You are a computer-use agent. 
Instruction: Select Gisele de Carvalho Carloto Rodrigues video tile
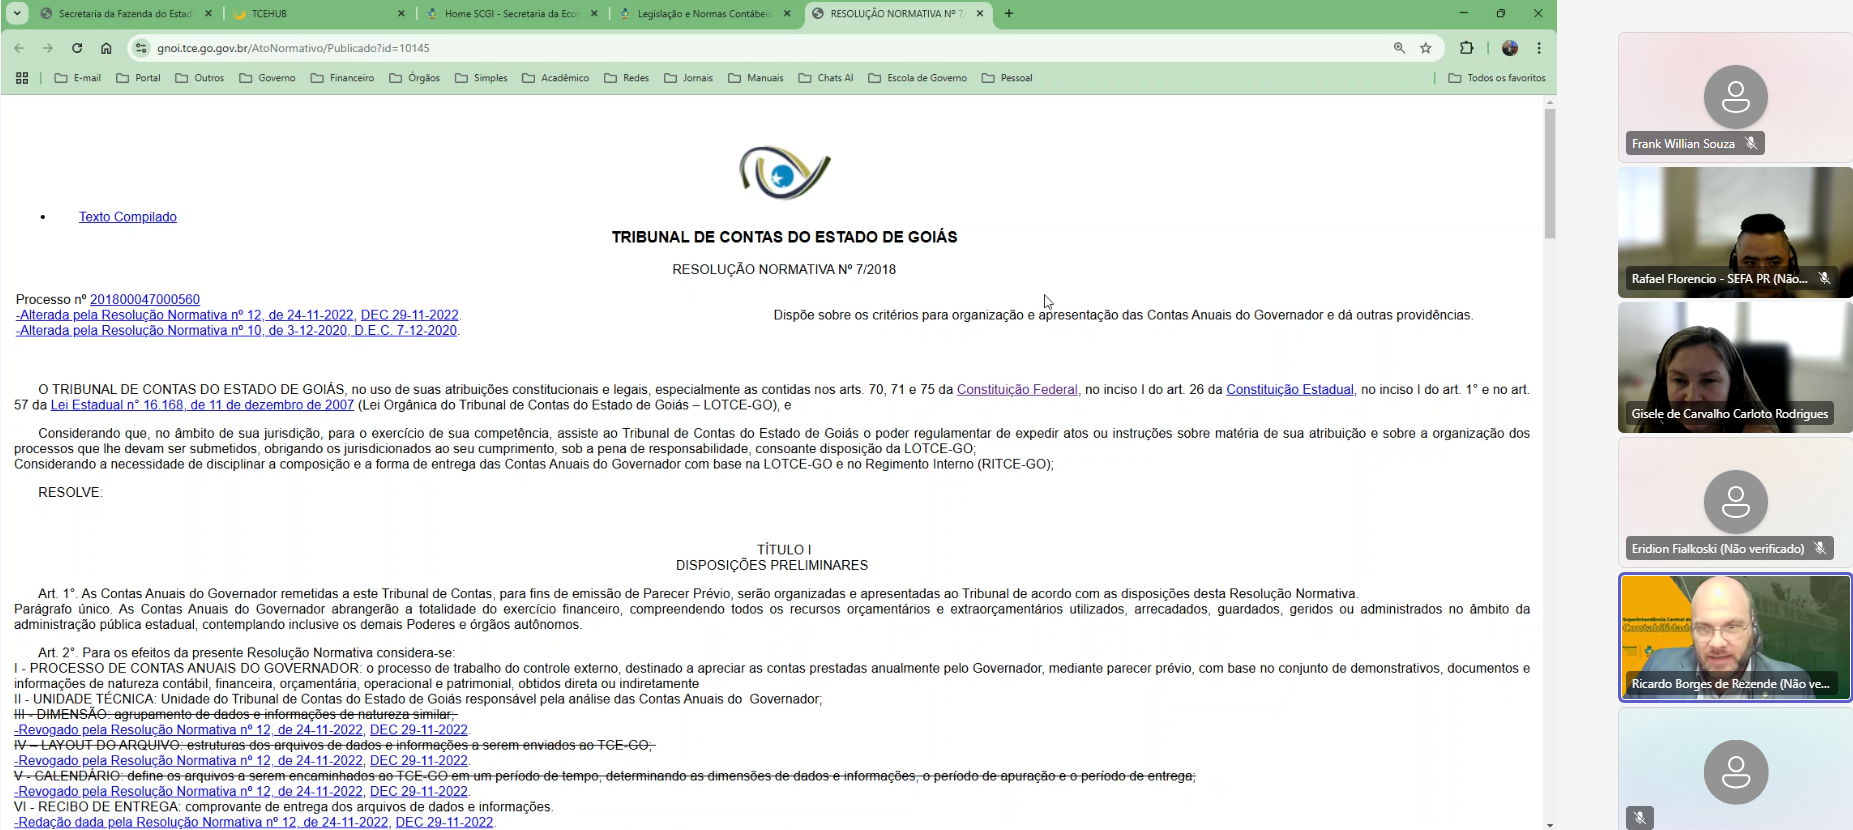[1735, 367]
